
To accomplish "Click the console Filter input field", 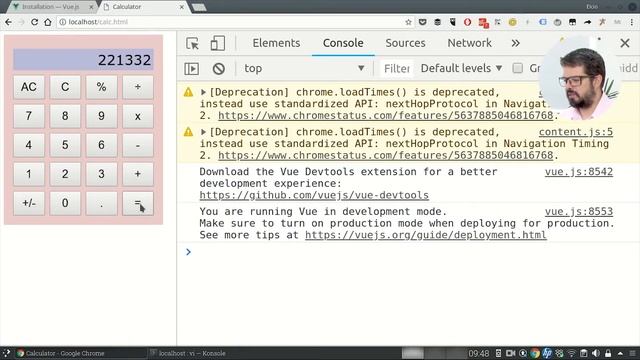I will pos(396,69).
